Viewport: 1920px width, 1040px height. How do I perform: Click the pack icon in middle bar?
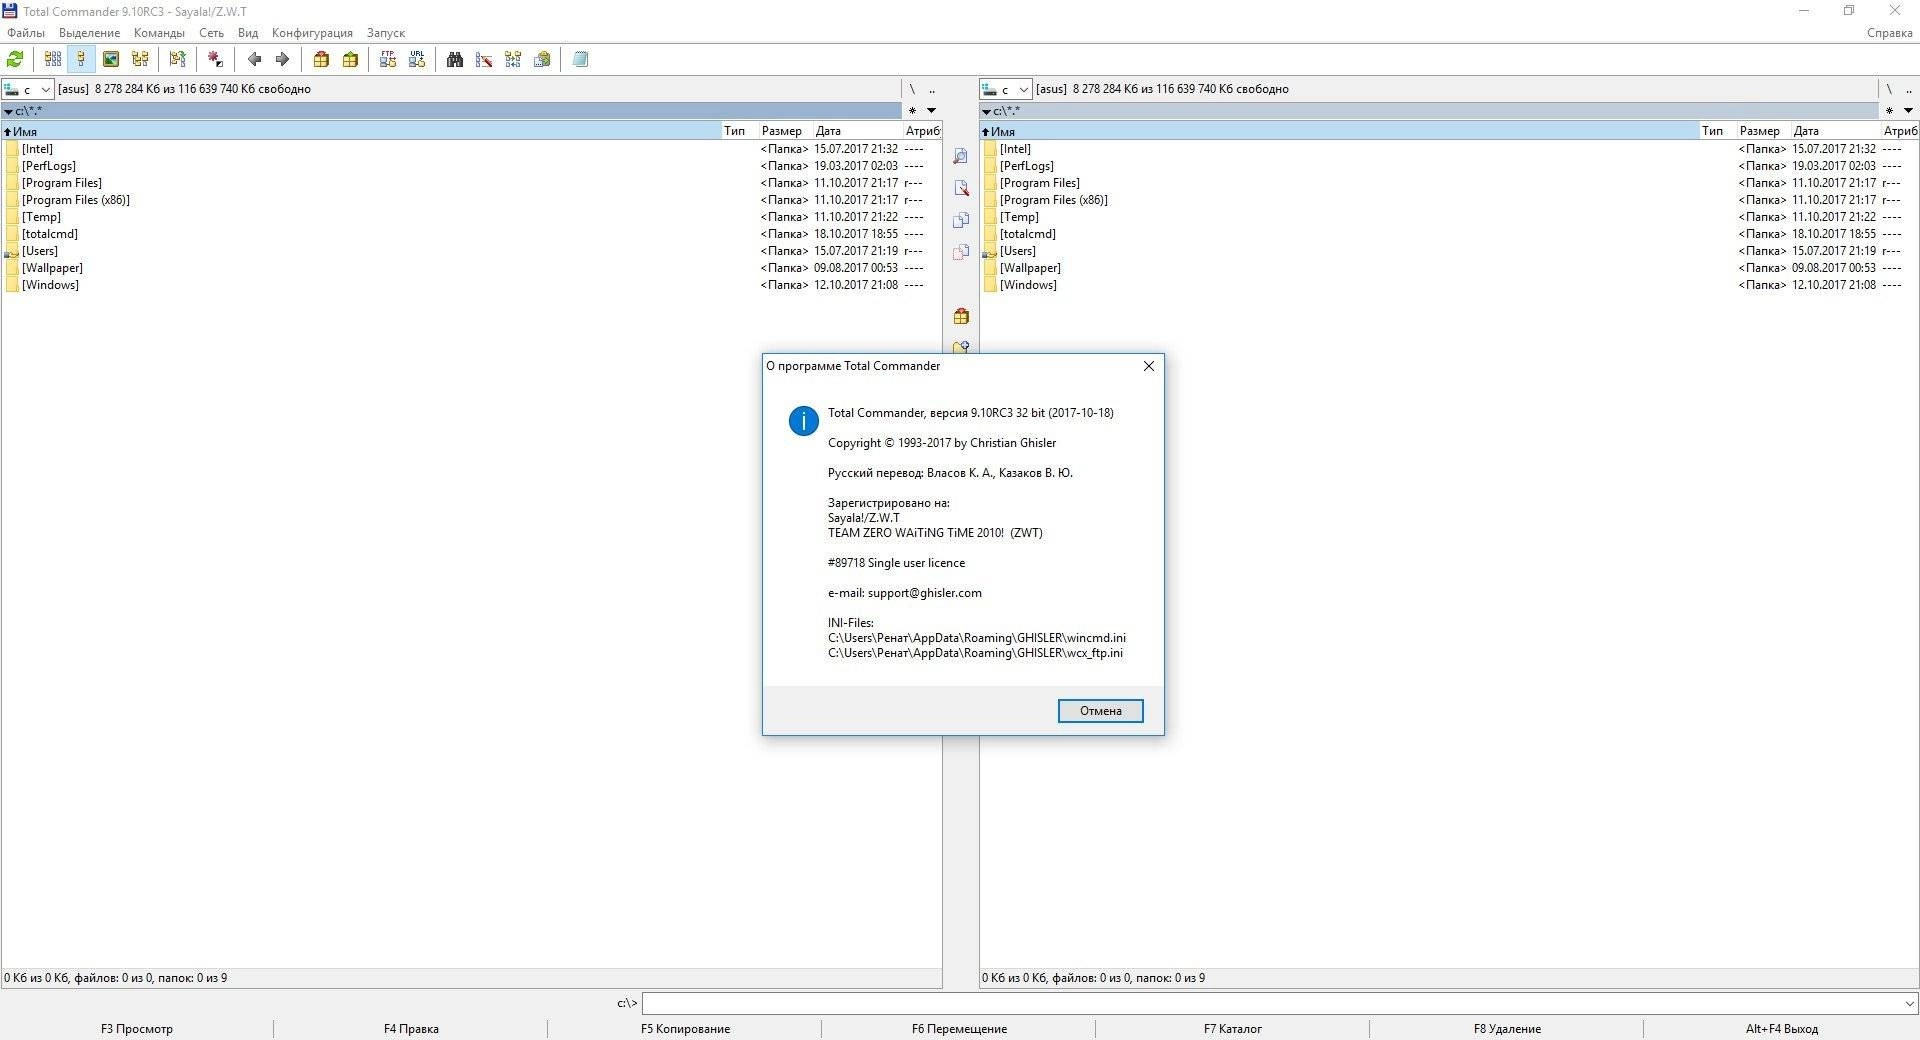tap(961, 316)
